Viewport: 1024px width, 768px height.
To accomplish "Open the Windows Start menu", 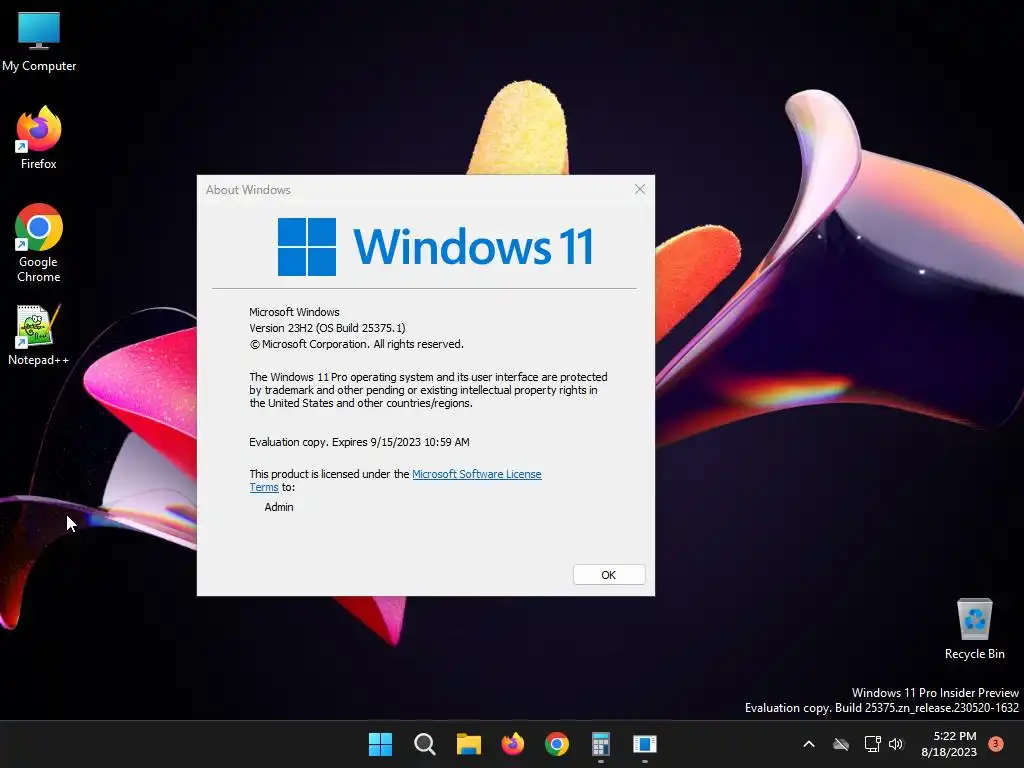I will (380, 744).
